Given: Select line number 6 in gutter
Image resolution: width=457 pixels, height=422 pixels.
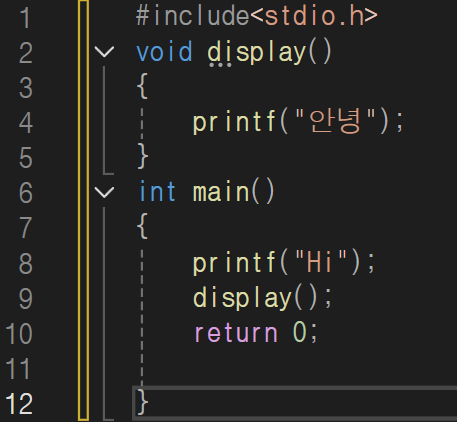Looking at the screenshot, I should click(26, 193).
